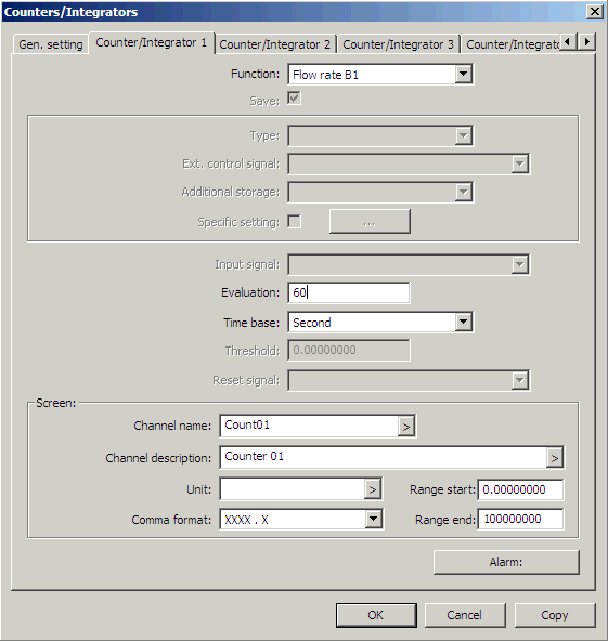Viewport: 608px width, 641px height.
Task: Open the Counter/Integrator 3 tab
Action: pos(398,45)
